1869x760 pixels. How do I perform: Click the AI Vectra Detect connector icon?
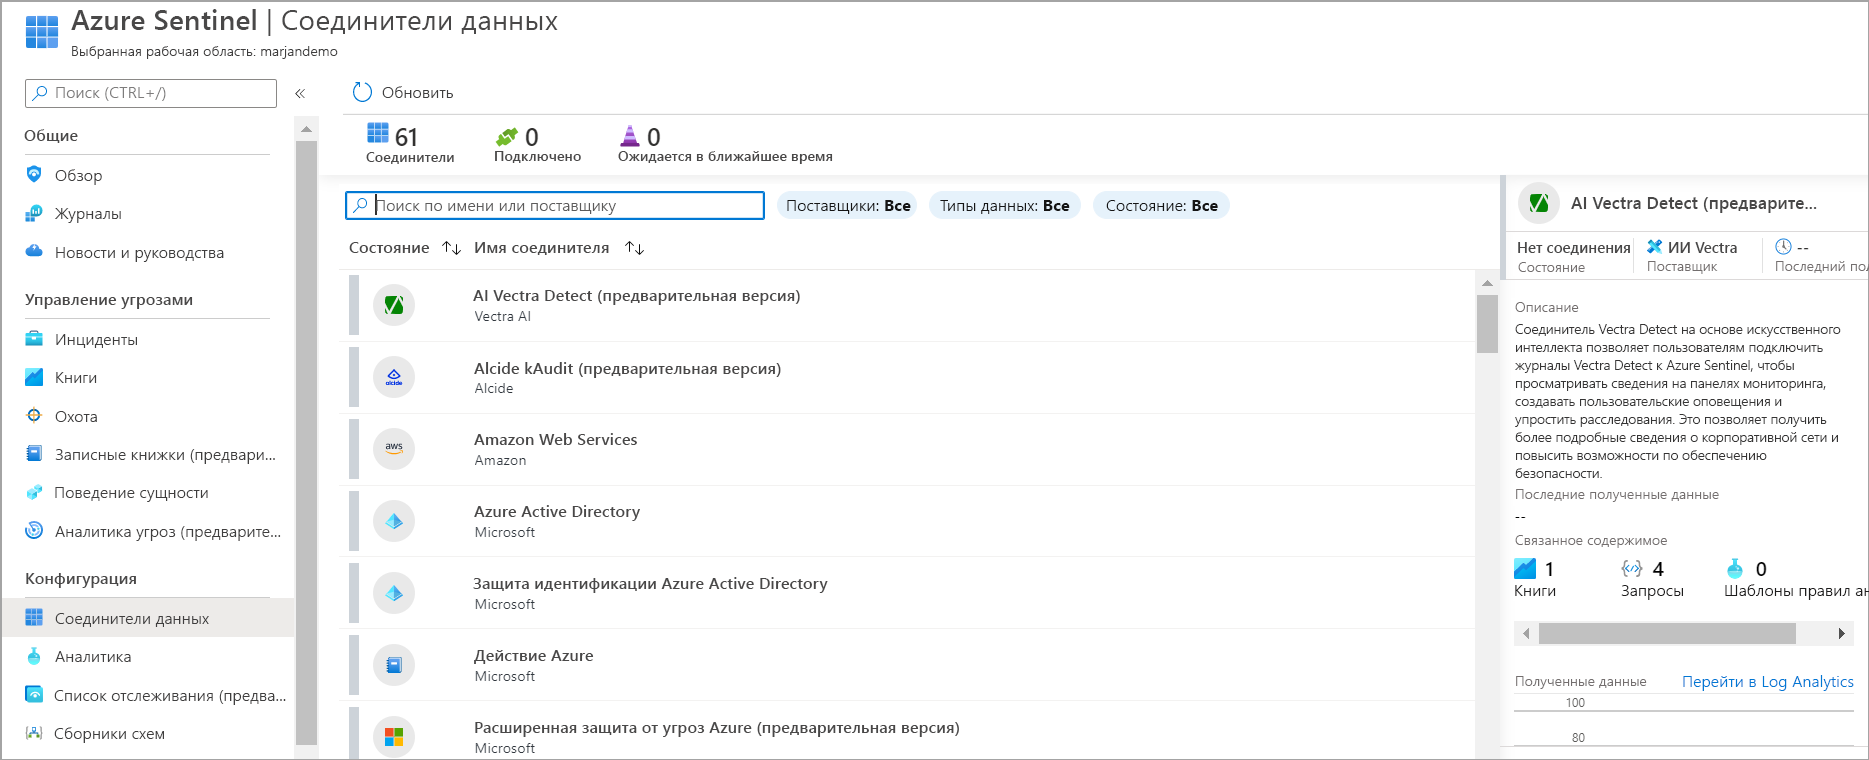[394, 305]
